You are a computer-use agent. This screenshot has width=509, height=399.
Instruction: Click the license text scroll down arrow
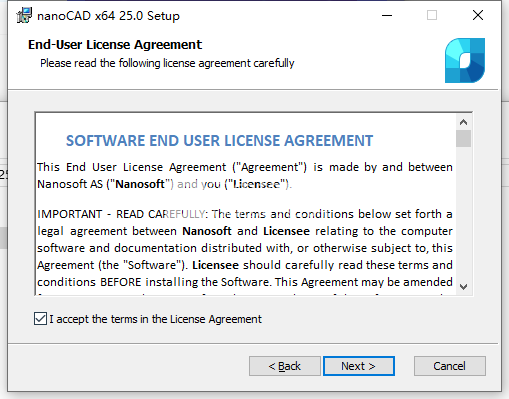click(x=463, y=287)
